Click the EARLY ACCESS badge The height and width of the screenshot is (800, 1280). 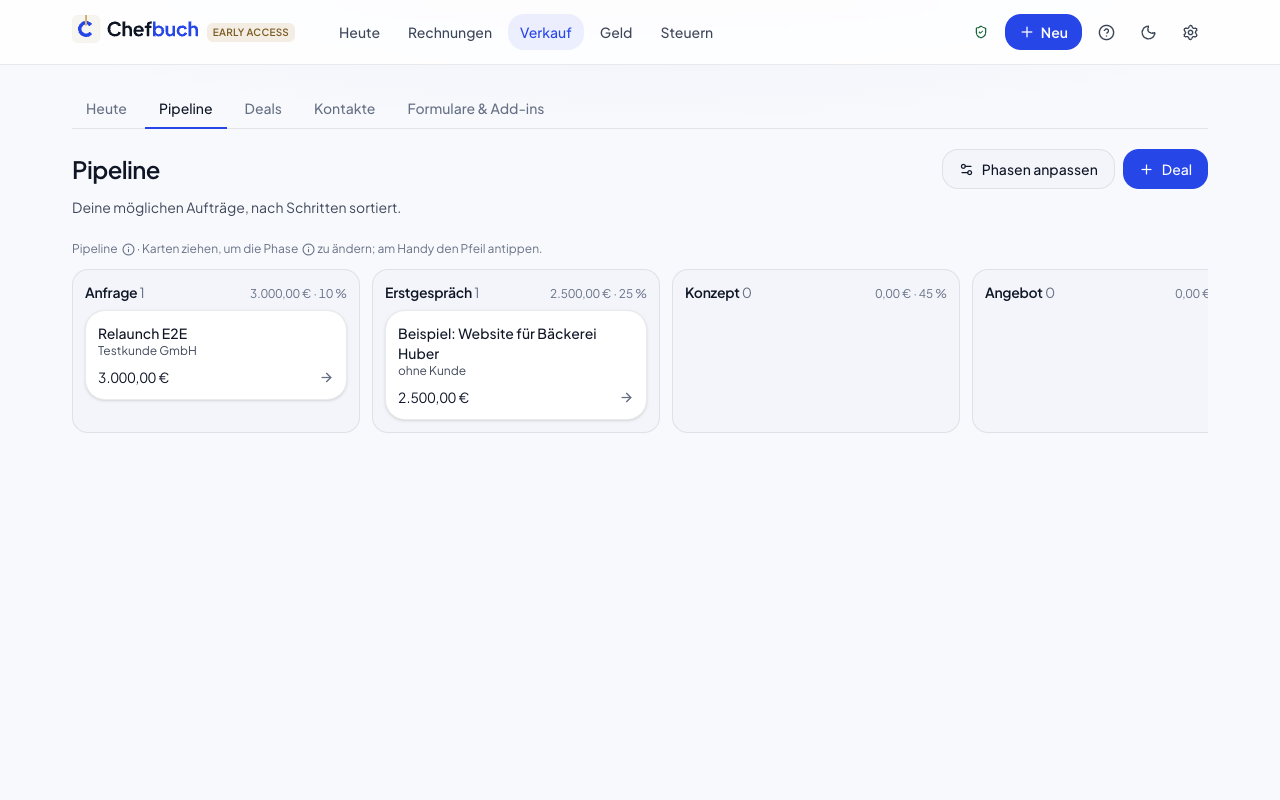251,32
